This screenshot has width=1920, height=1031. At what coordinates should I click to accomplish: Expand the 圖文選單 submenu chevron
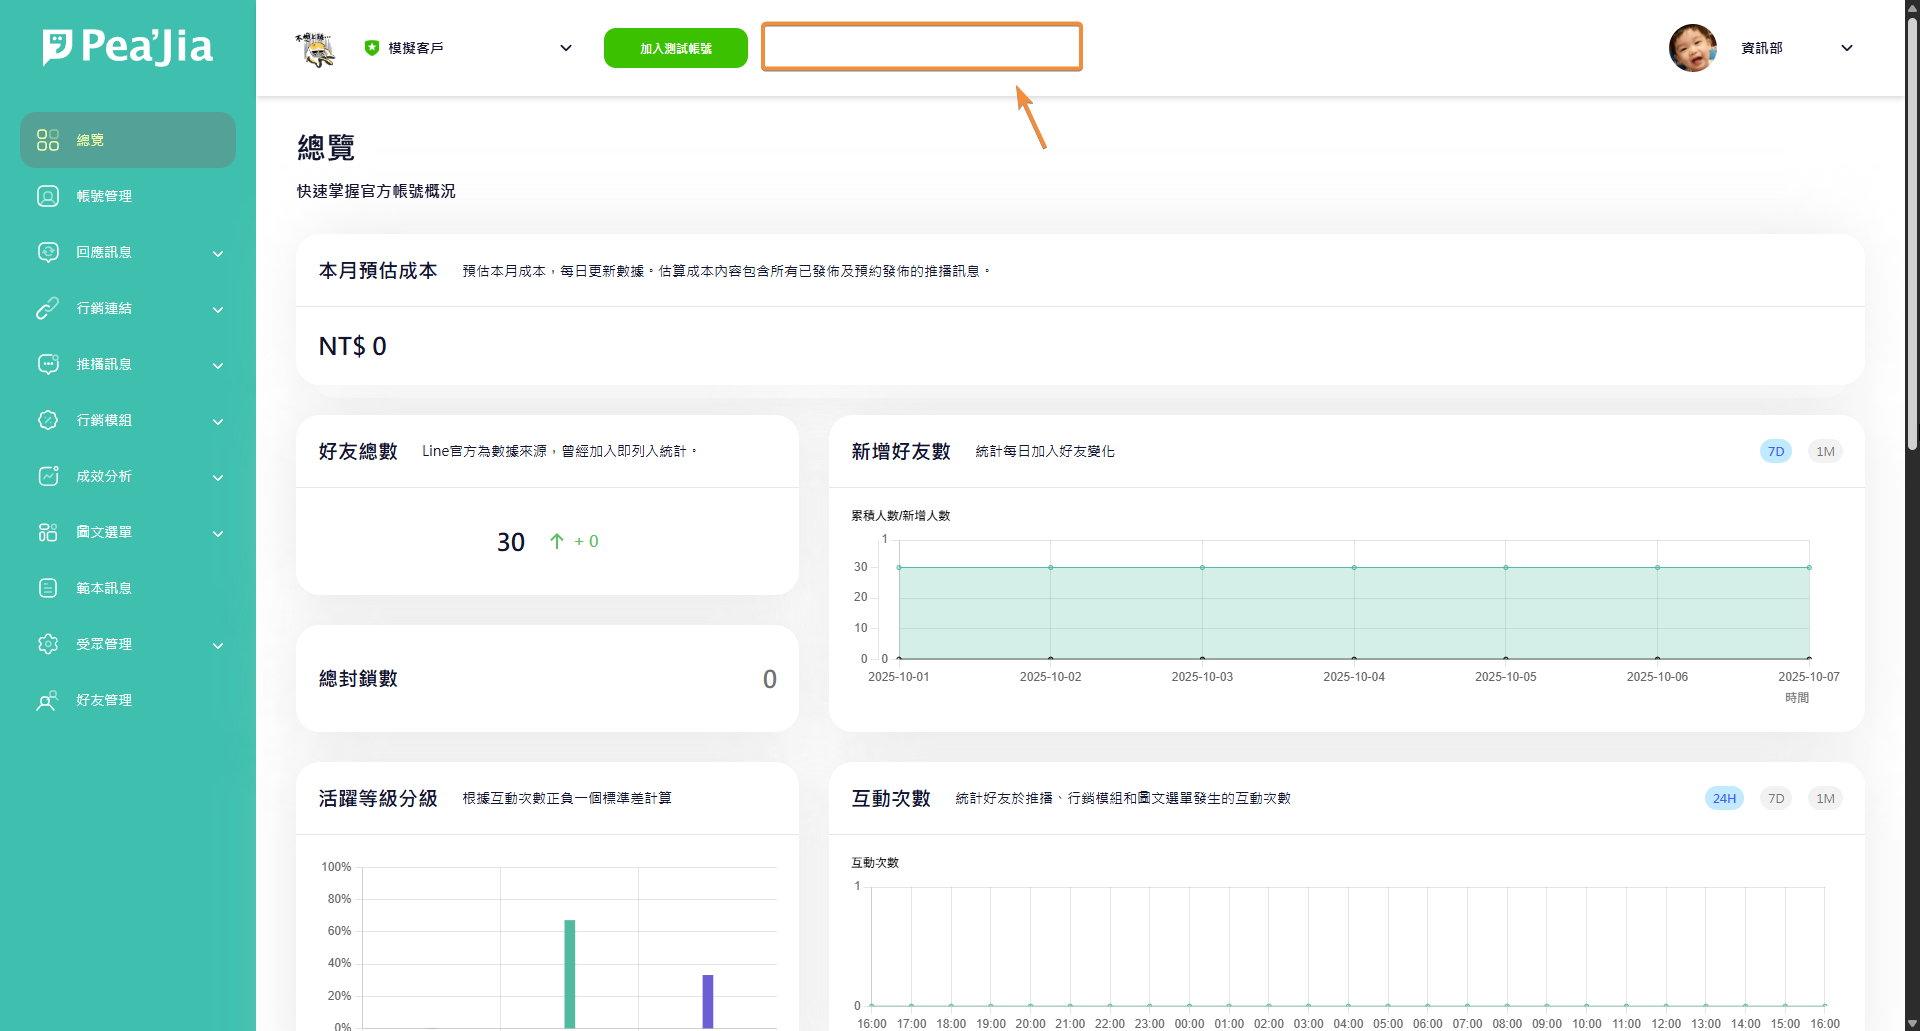click(218, 533)
